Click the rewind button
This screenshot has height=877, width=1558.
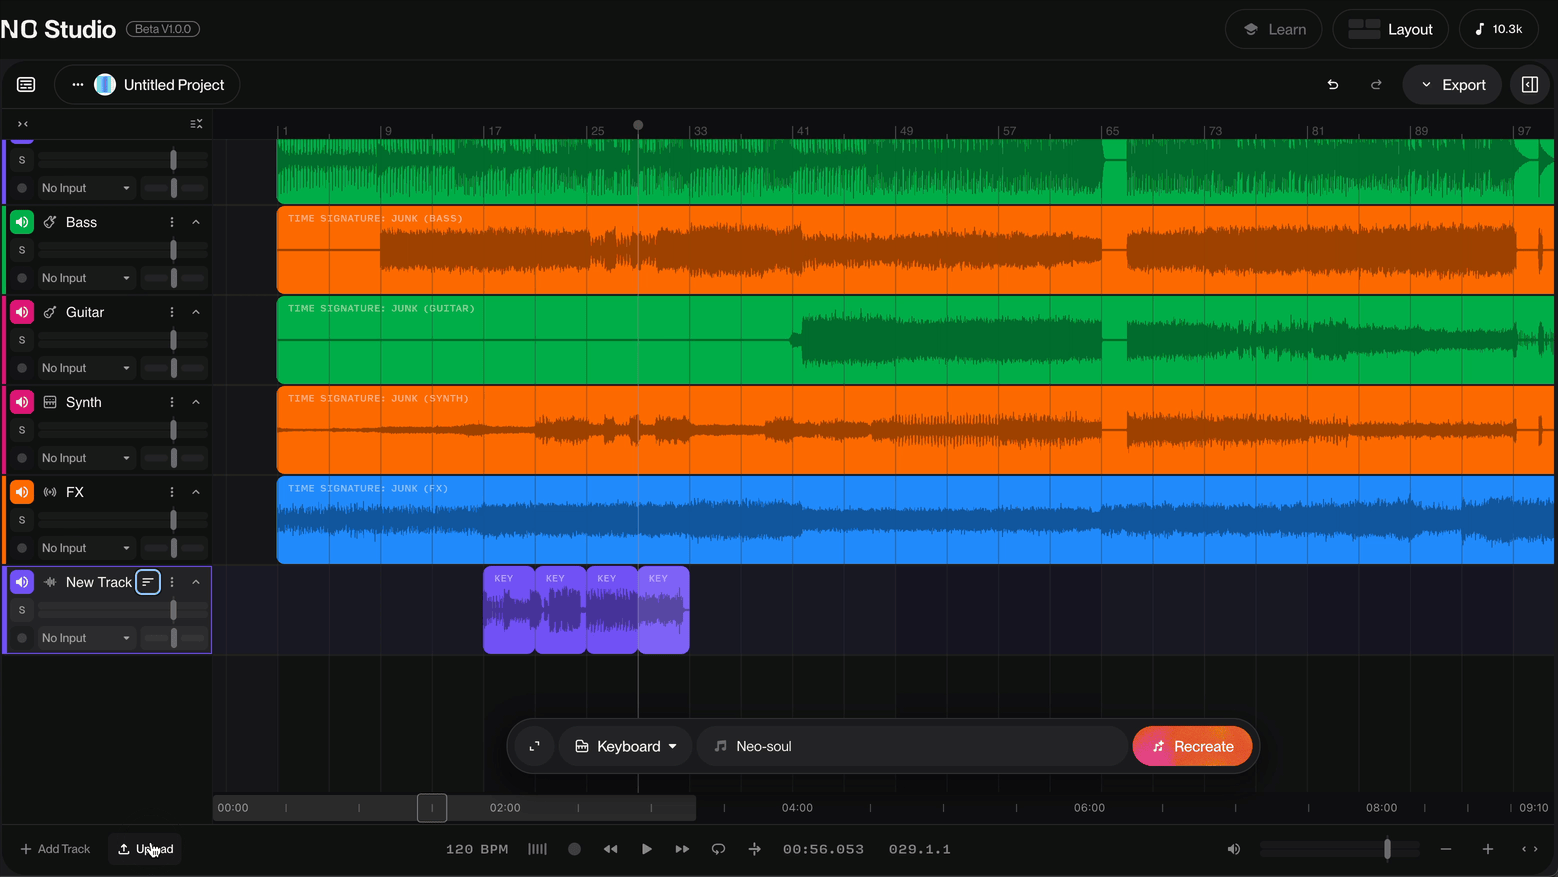tap(610, 849)
